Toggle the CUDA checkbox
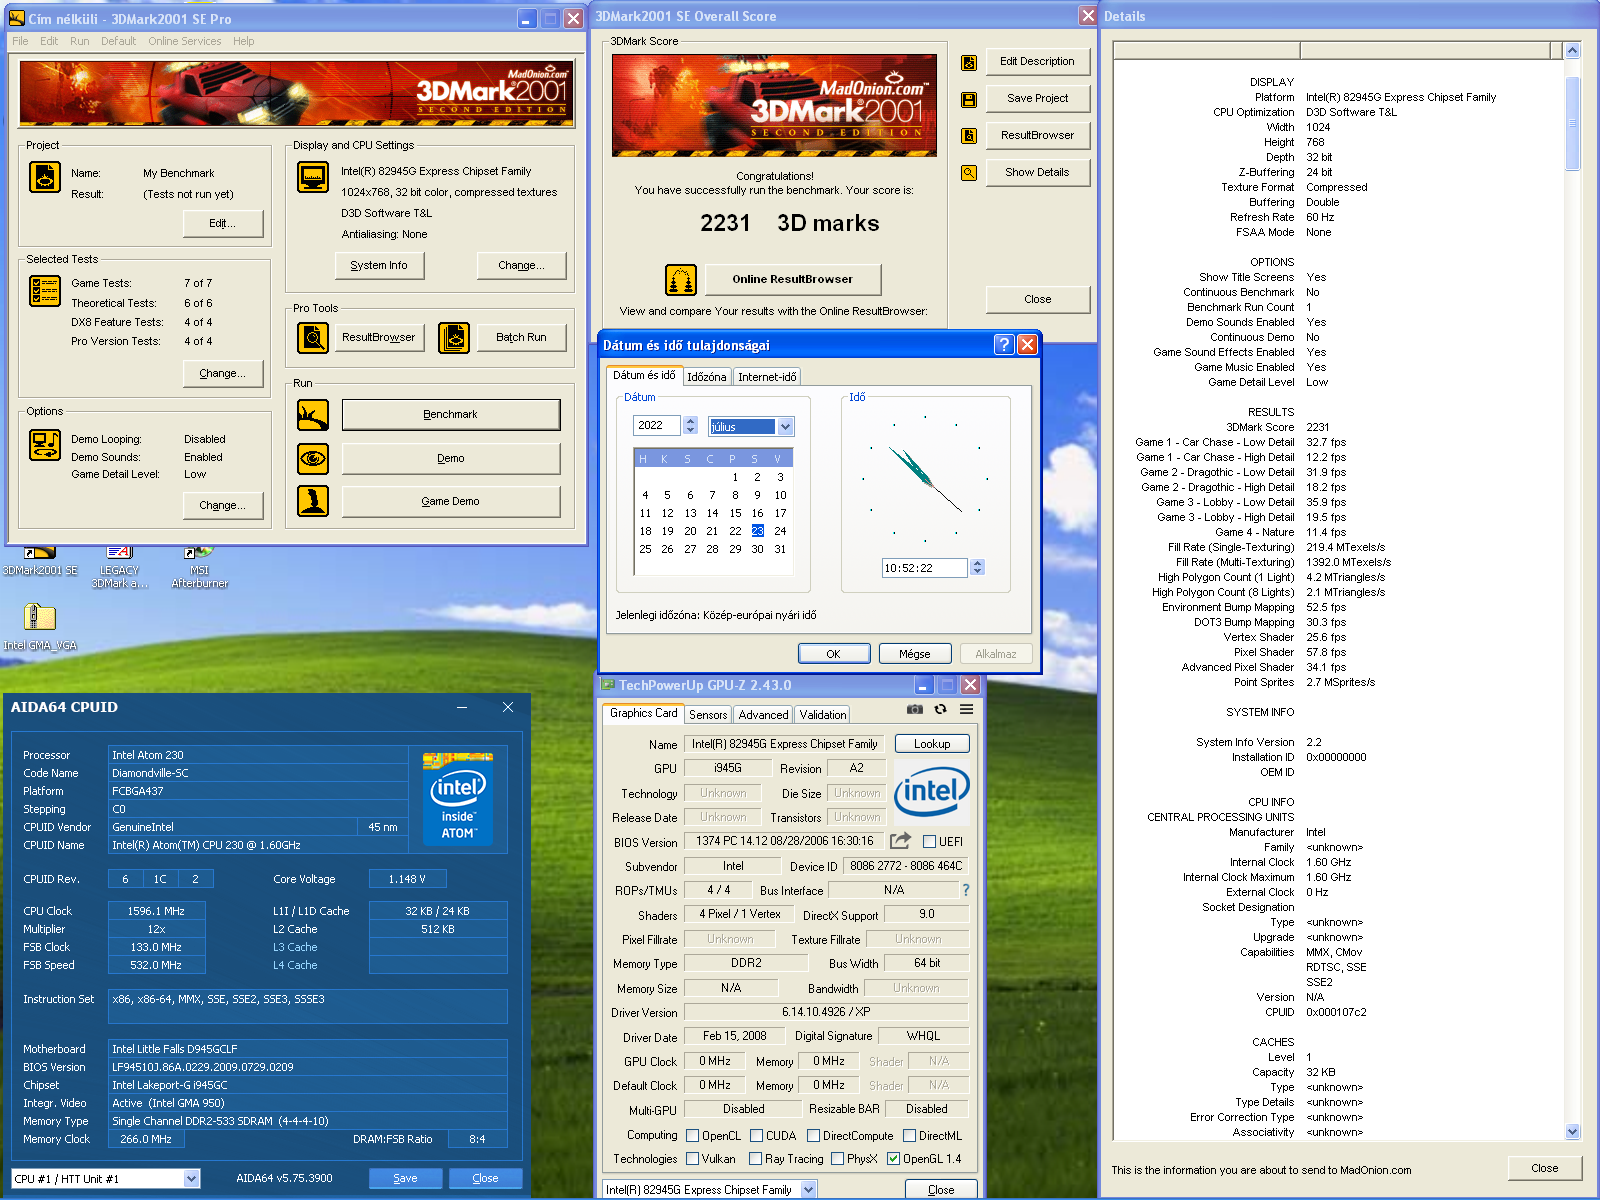Screen dimensions: 1600x1200 coord(756,1136)
